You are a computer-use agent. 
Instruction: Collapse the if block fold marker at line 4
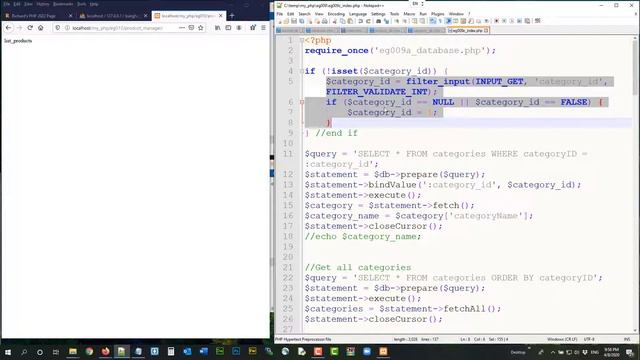[302, 71]
